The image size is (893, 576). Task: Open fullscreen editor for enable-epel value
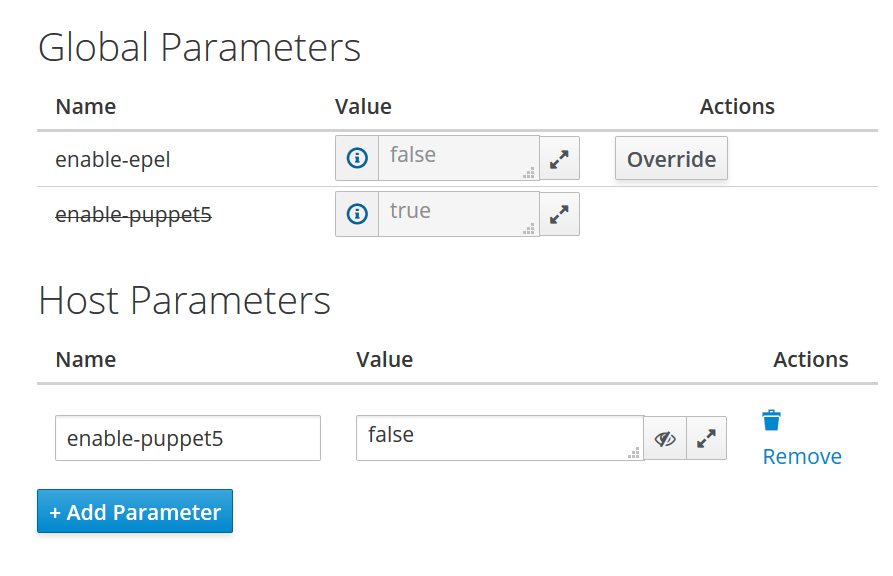pos(560,158)
